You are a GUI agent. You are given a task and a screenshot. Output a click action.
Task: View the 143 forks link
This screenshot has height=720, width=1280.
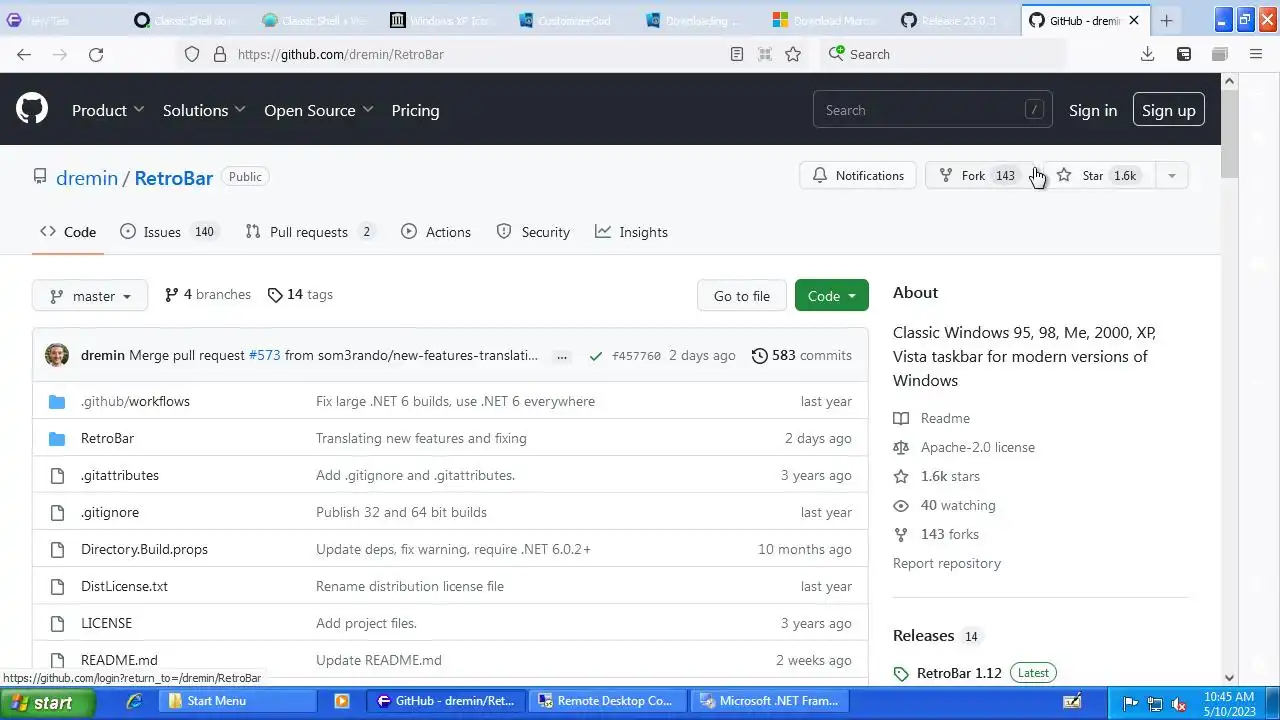937,534
